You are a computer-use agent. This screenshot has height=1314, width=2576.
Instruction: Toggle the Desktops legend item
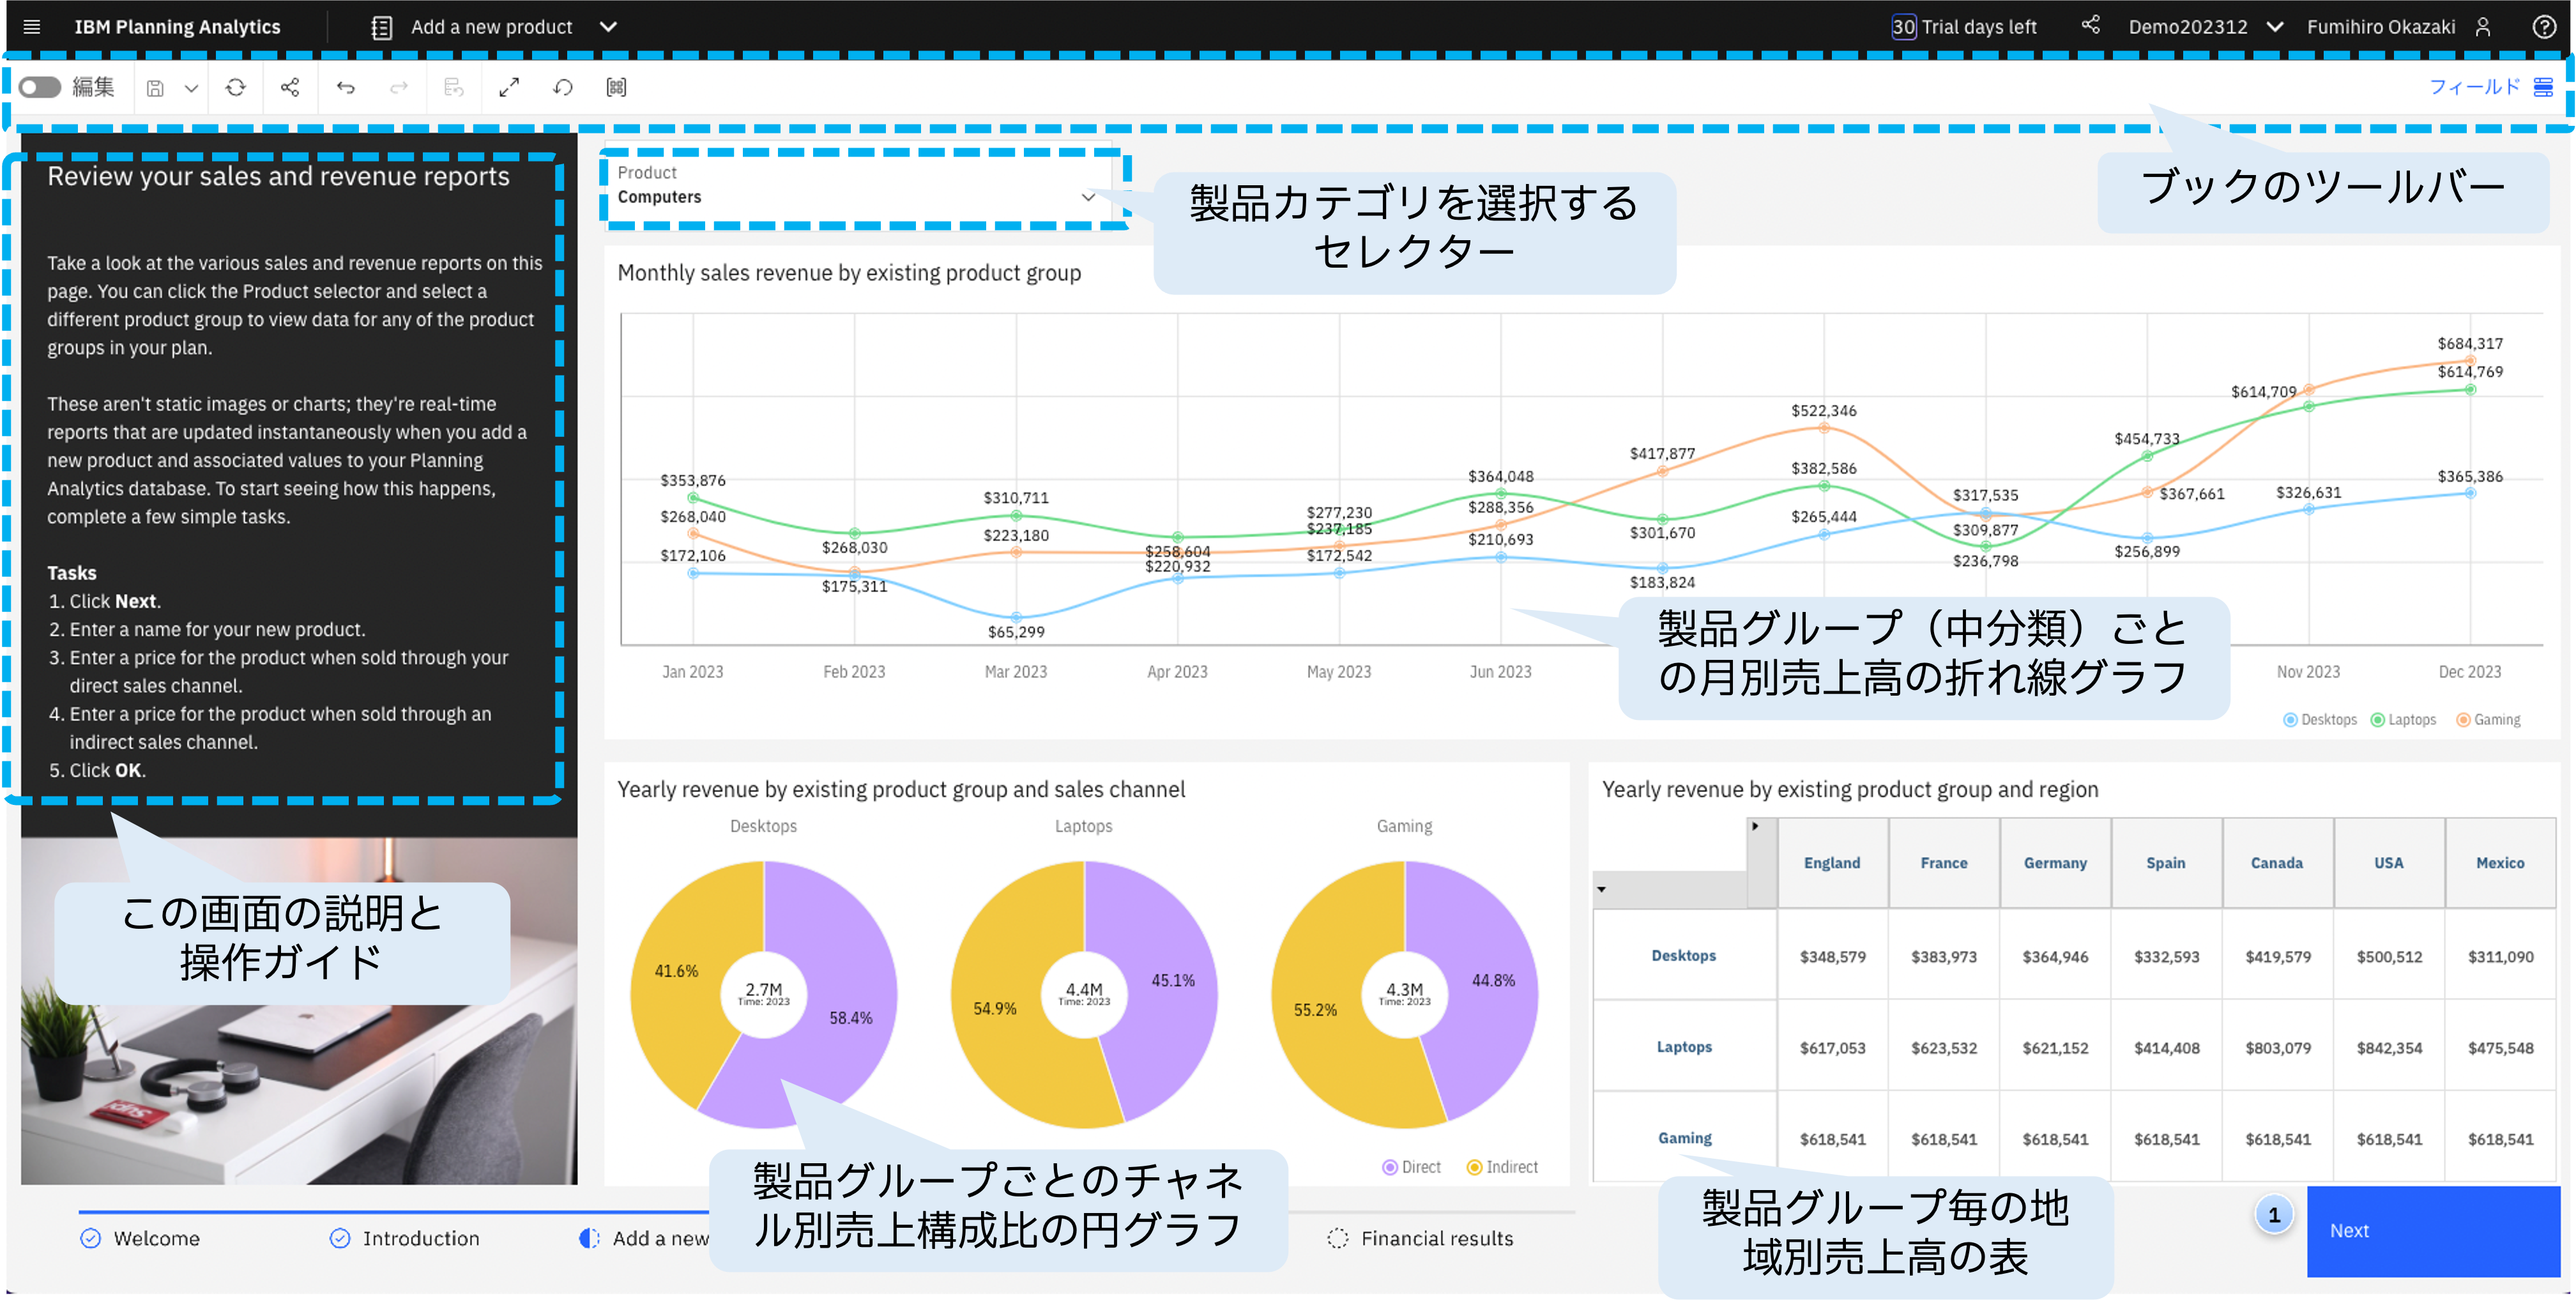click(2320, 720)
